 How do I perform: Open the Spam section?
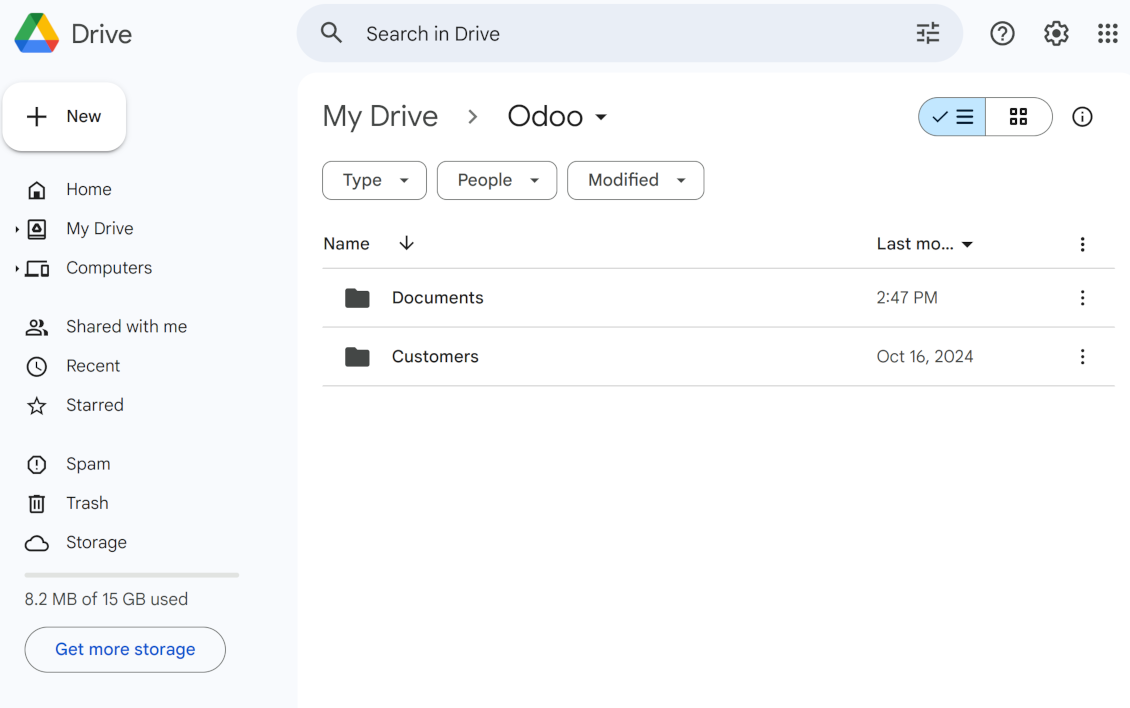tap(88, 464)
